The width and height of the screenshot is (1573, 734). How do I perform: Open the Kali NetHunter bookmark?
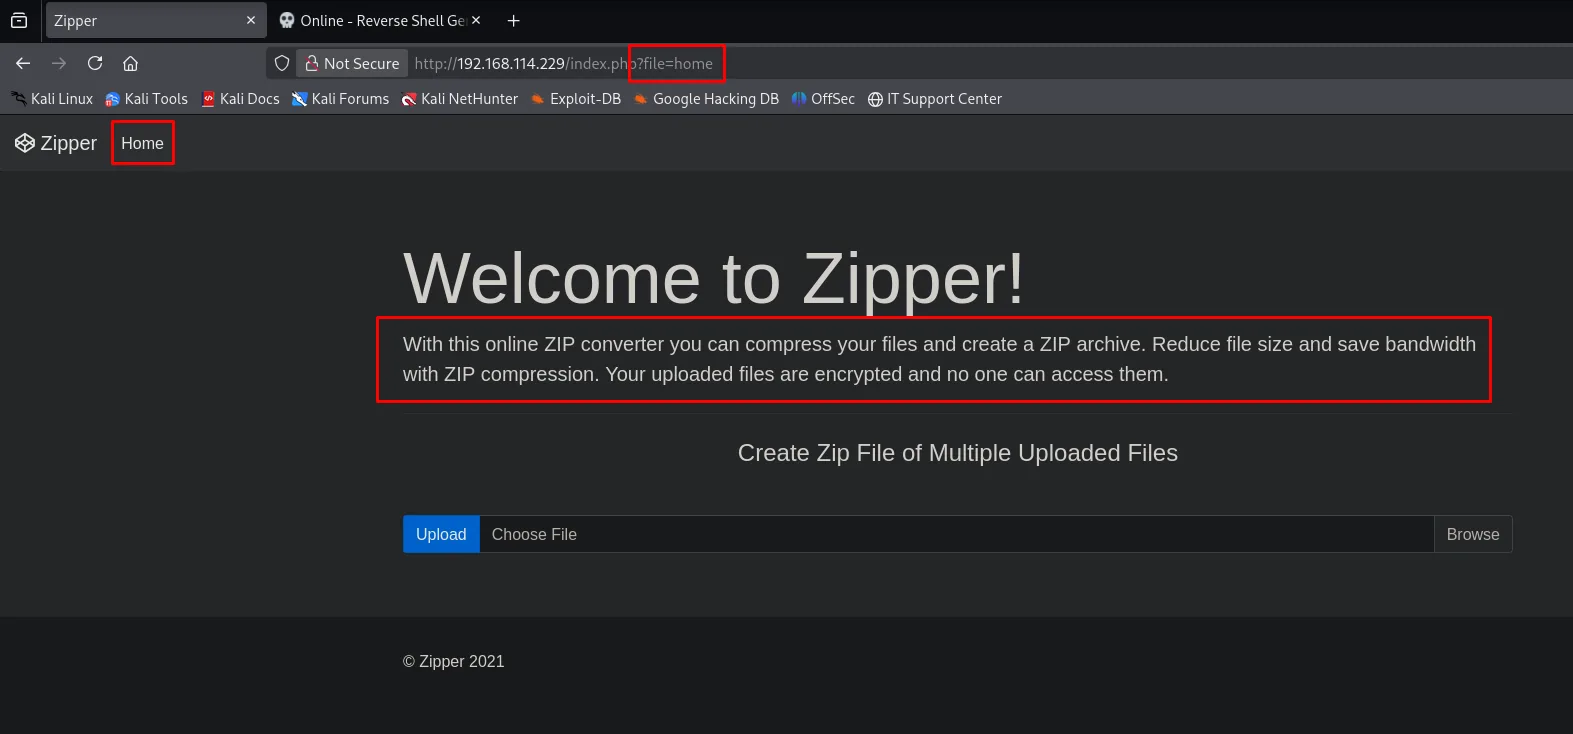click(x=460, y=98)
